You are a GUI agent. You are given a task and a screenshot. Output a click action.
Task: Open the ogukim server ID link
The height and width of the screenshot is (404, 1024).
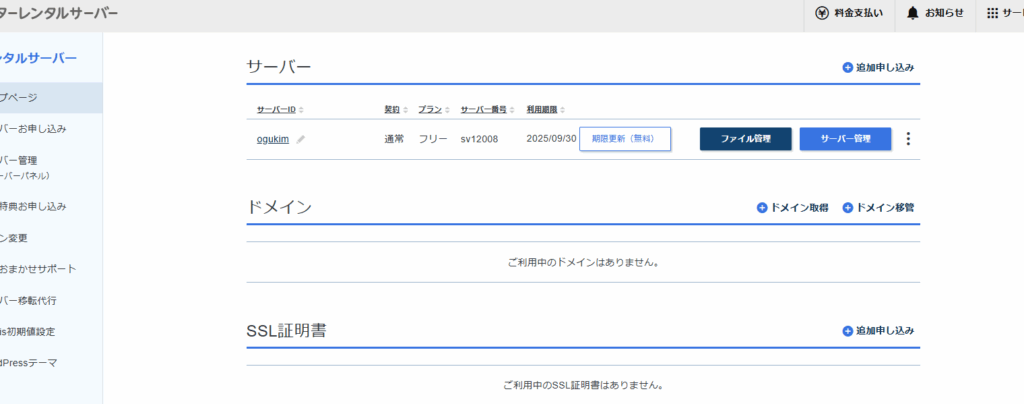click(272, 139)
